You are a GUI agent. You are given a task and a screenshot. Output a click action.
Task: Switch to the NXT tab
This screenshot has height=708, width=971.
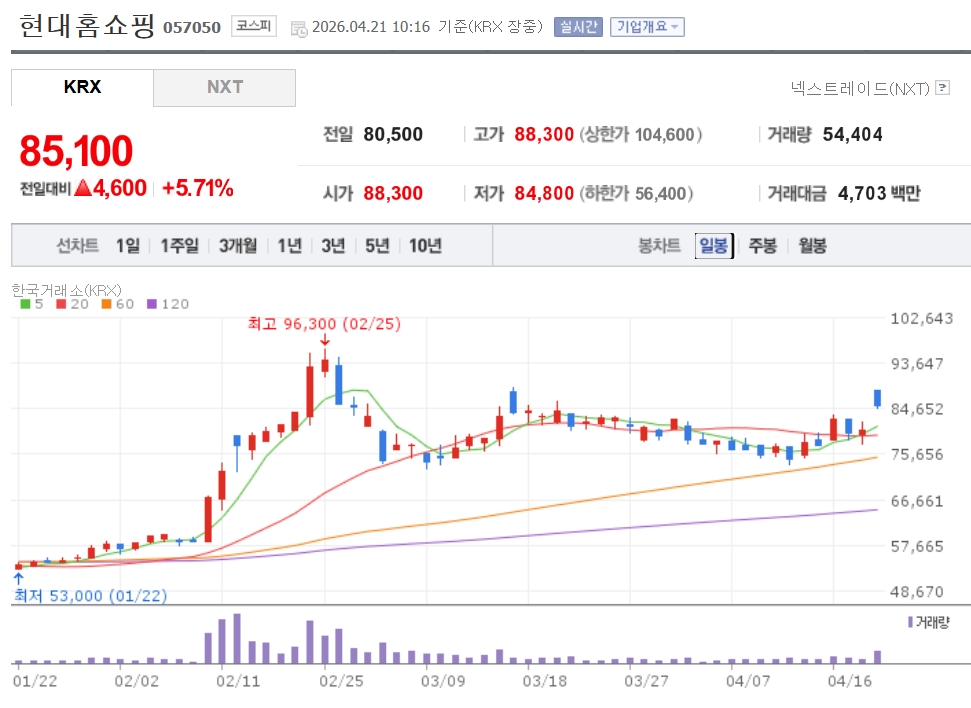click(x=225, y=87)
